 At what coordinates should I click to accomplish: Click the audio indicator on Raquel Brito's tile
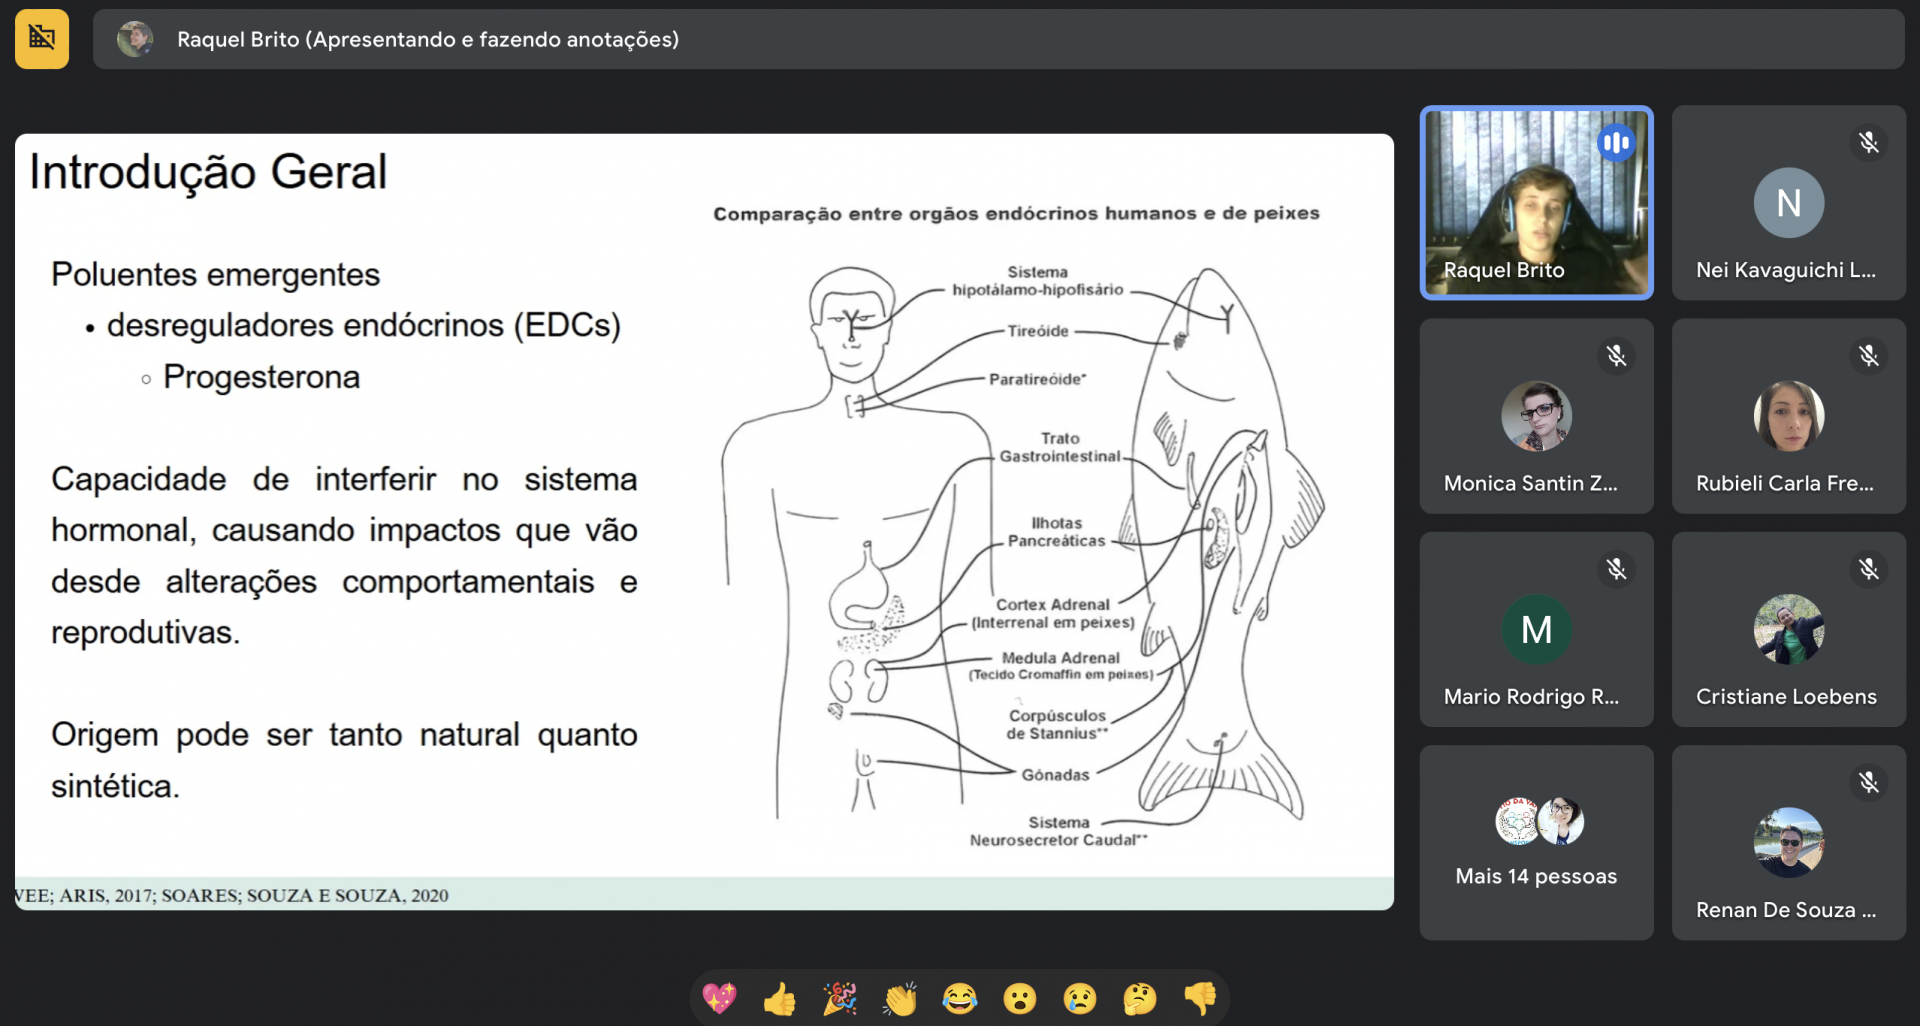coord(1615,144)
